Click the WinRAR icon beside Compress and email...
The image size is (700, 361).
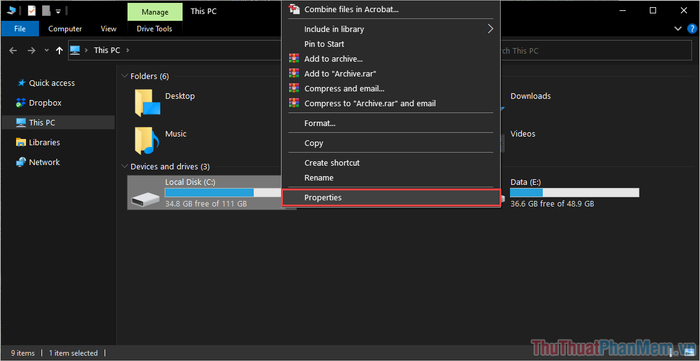pos(293,88)
